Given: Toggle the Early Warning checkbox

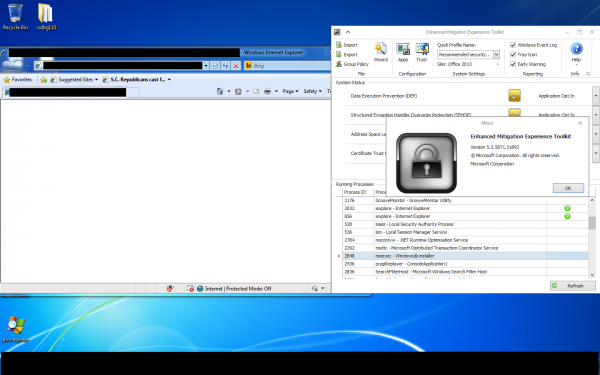Looking at the screenshot, I should 513,64.
